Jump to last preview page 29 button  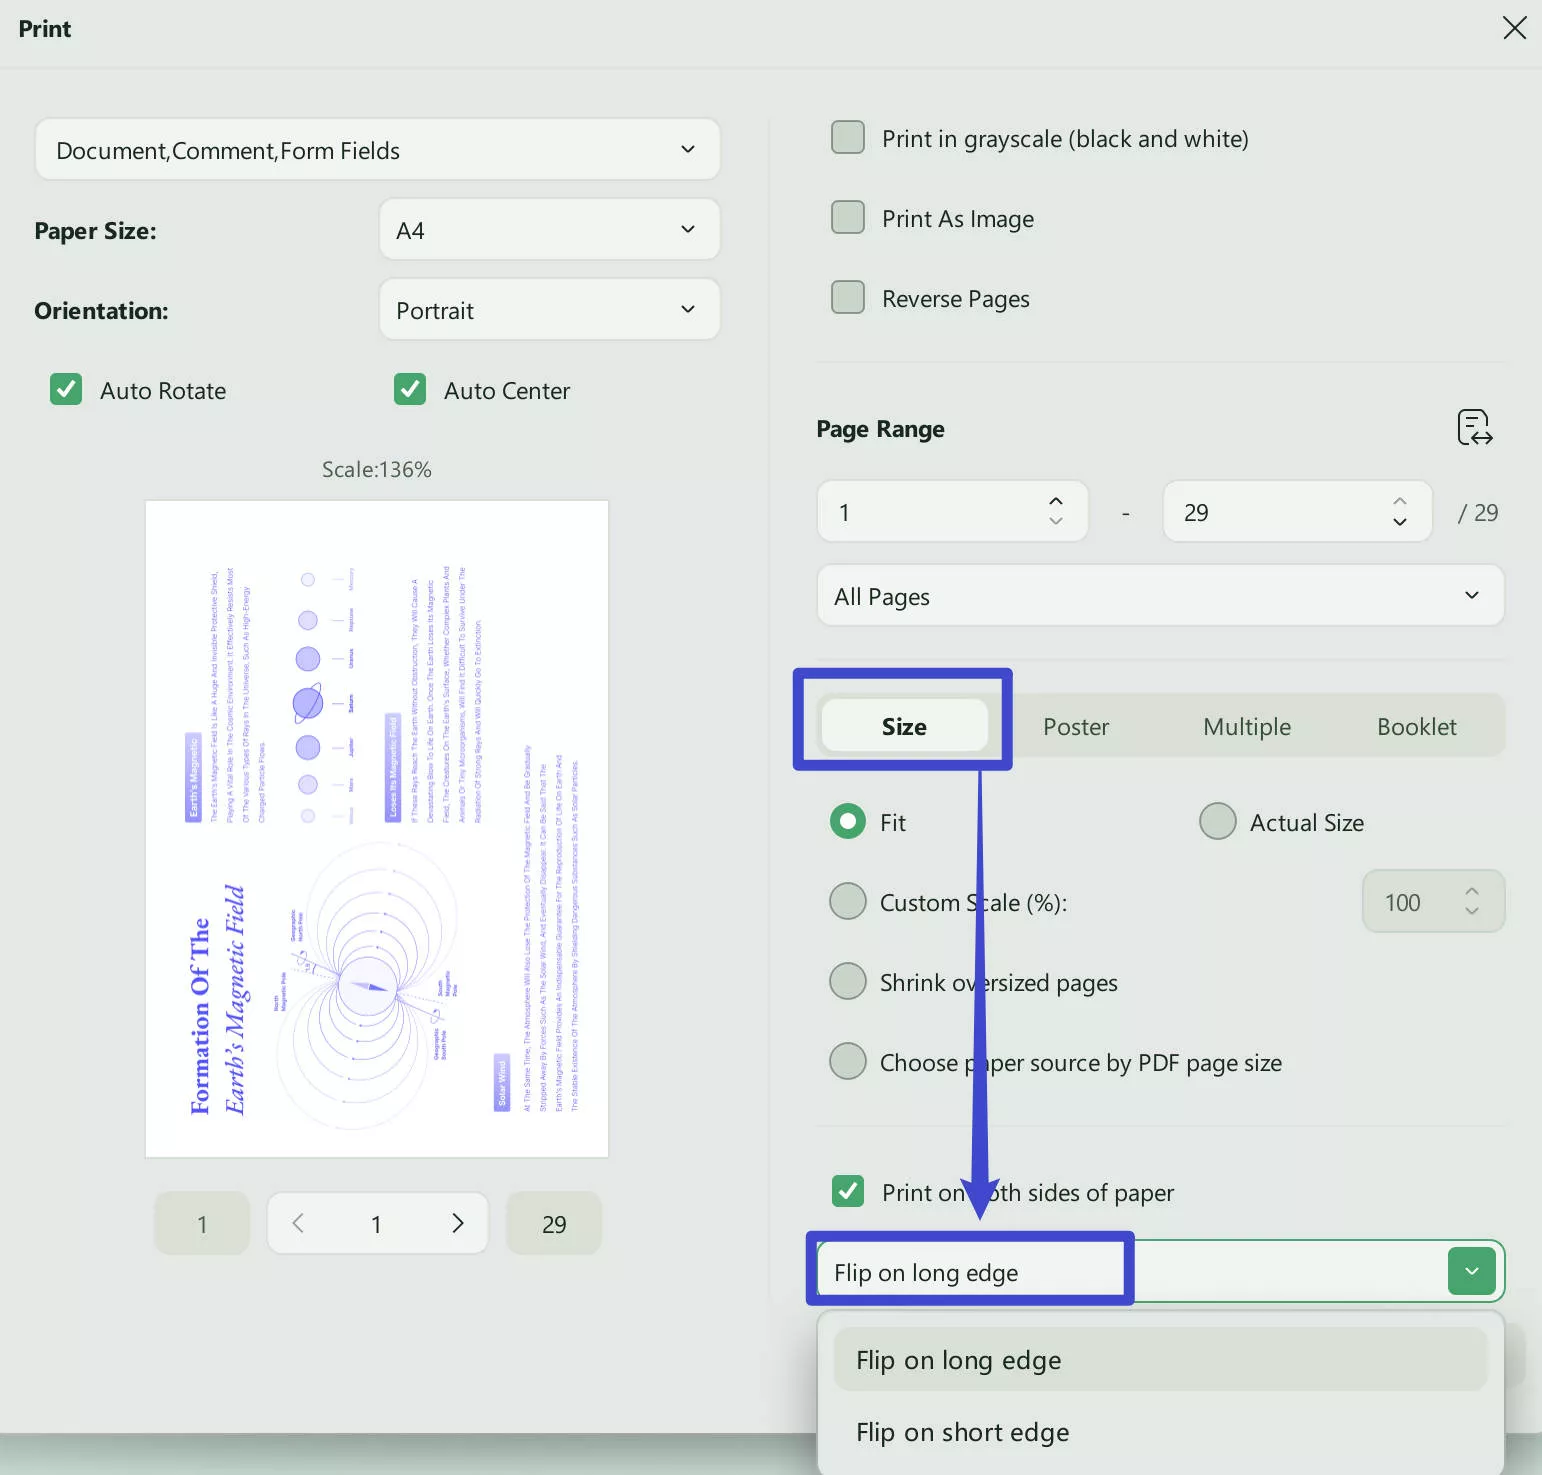(x=554, y=1224)
